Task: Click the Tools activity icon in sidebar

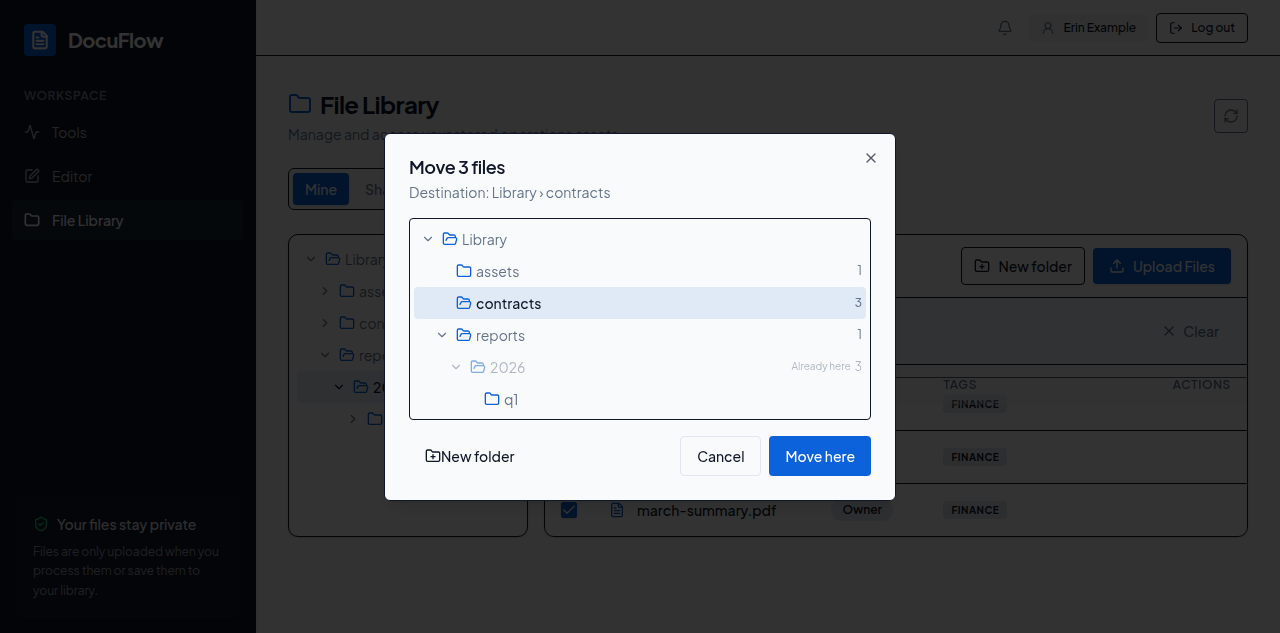Action: [32, 132]
